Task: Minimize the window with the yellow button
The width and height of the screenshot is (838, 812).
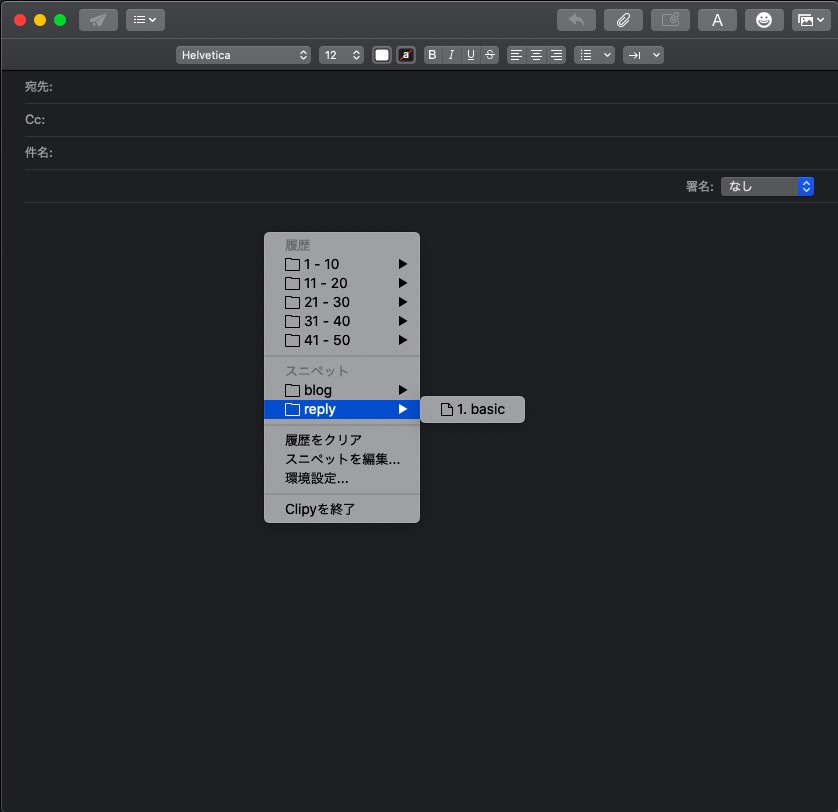Action: (x=40, y=20)
